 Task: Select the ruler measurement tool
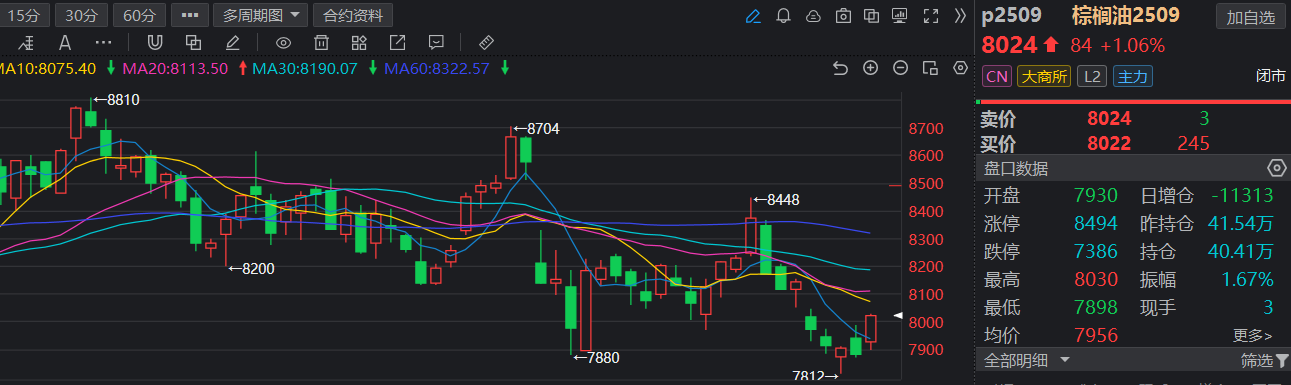(x=487, y=43)
